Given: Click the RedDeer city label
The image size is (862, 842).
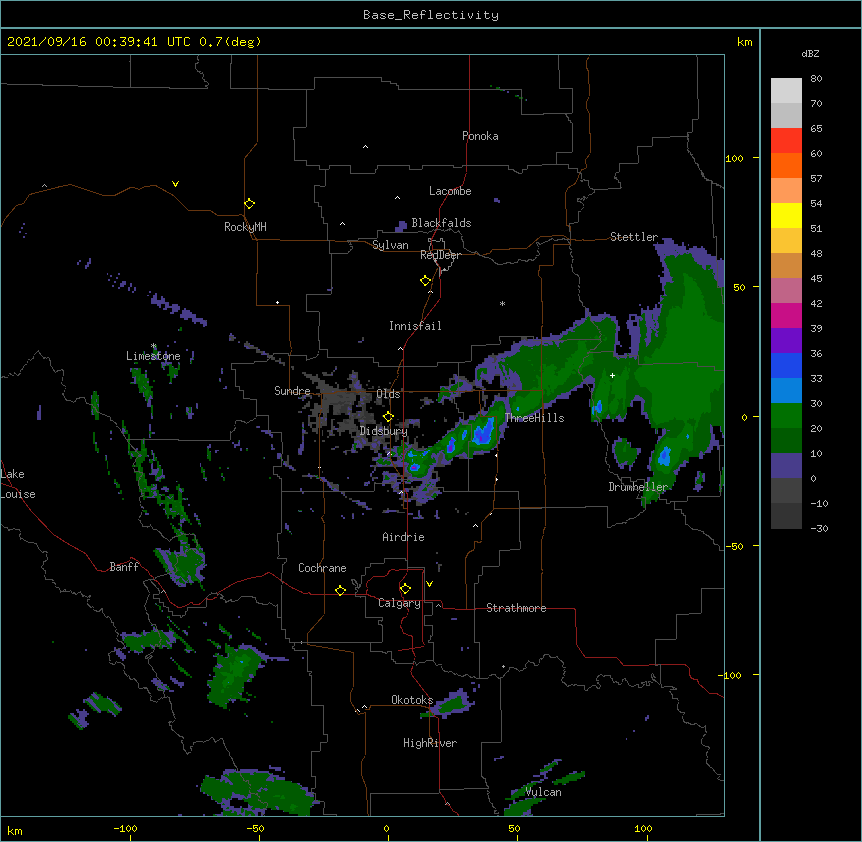Looking at the screenshot, I should [440, 255].
